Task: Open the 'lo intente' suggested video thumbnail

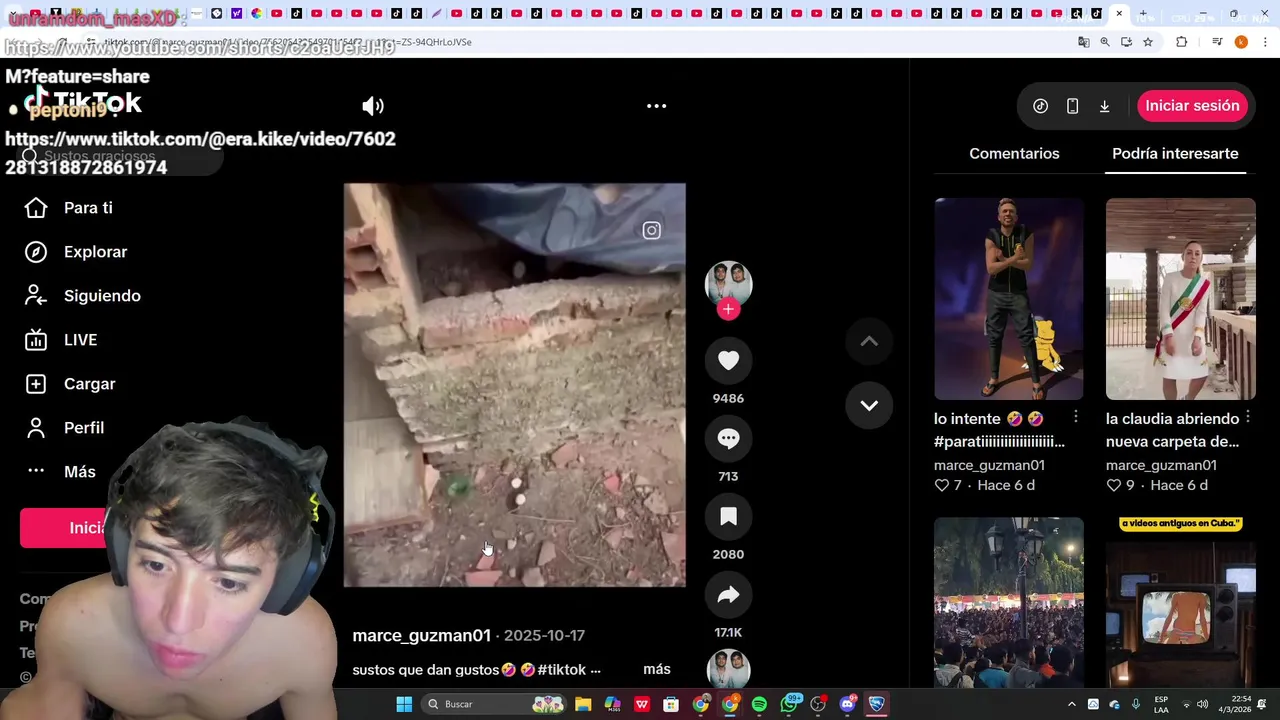Action: (x=1009, y=299)
